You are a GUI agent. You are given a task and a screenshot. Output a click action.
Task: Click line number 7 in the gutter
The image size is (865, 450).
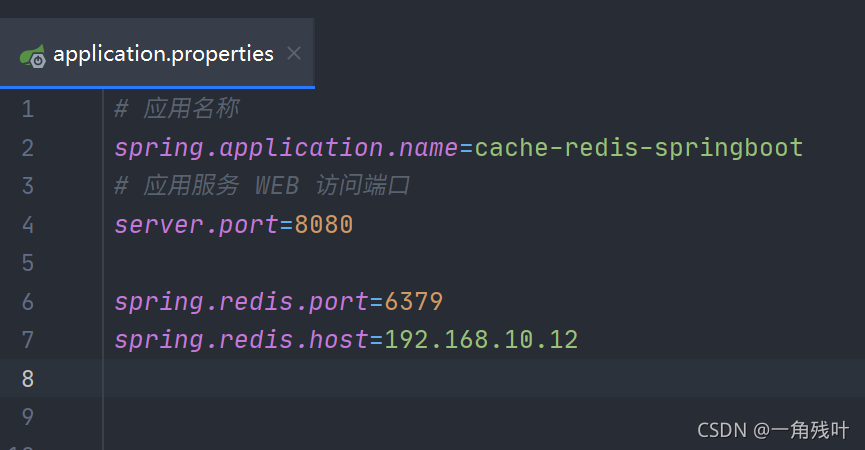pyautogui.click(x=28, y=340)
